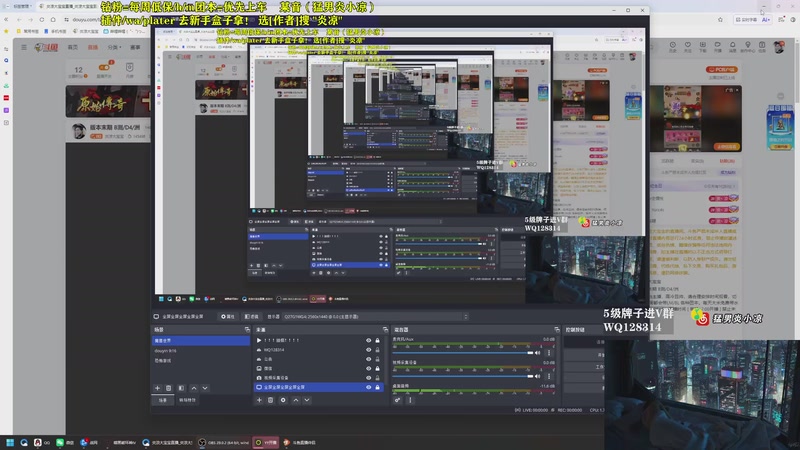
Task: Go to browser home page icon
Action: (x=53, y=19)
